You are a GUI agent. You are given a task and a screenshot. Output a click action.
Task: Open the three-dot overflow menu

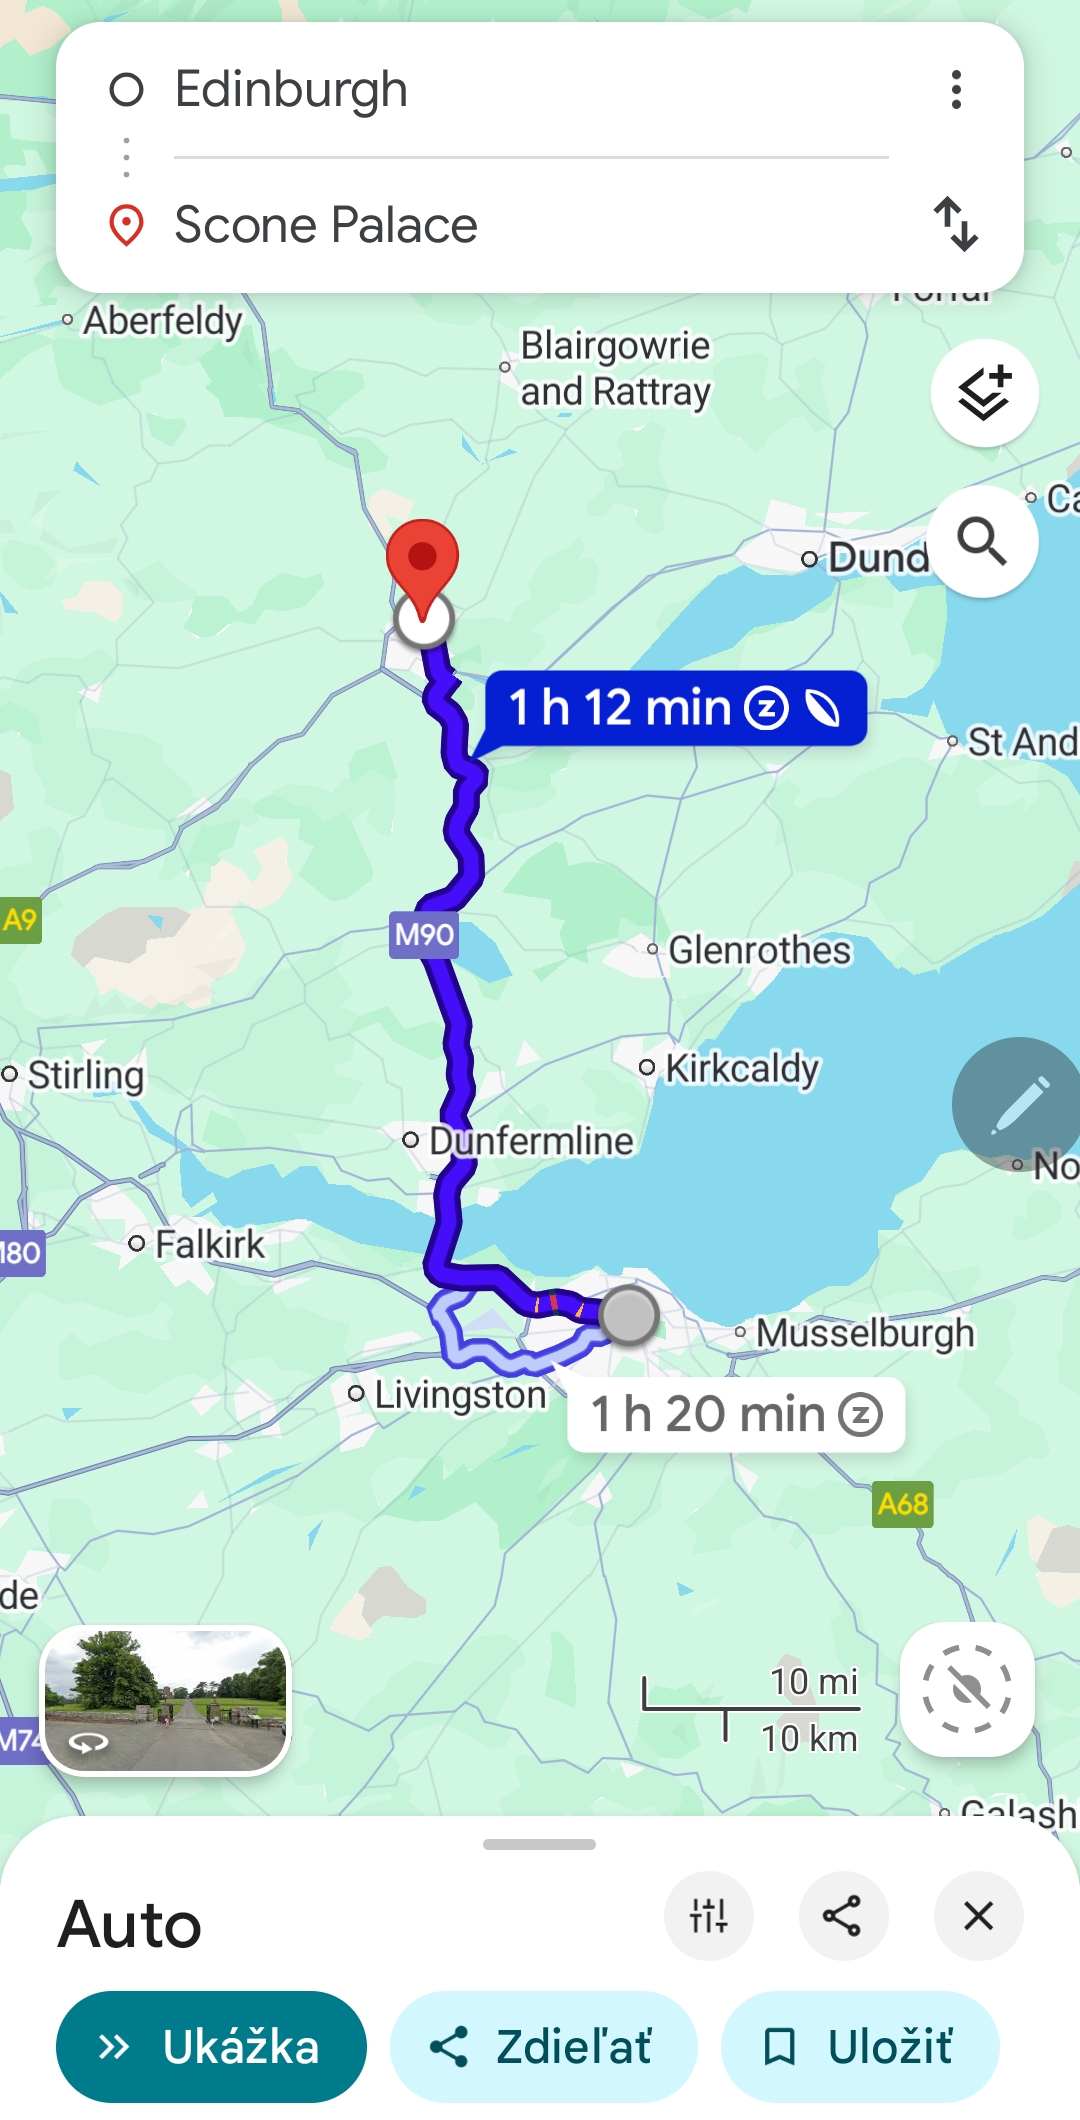pos(956,90)
